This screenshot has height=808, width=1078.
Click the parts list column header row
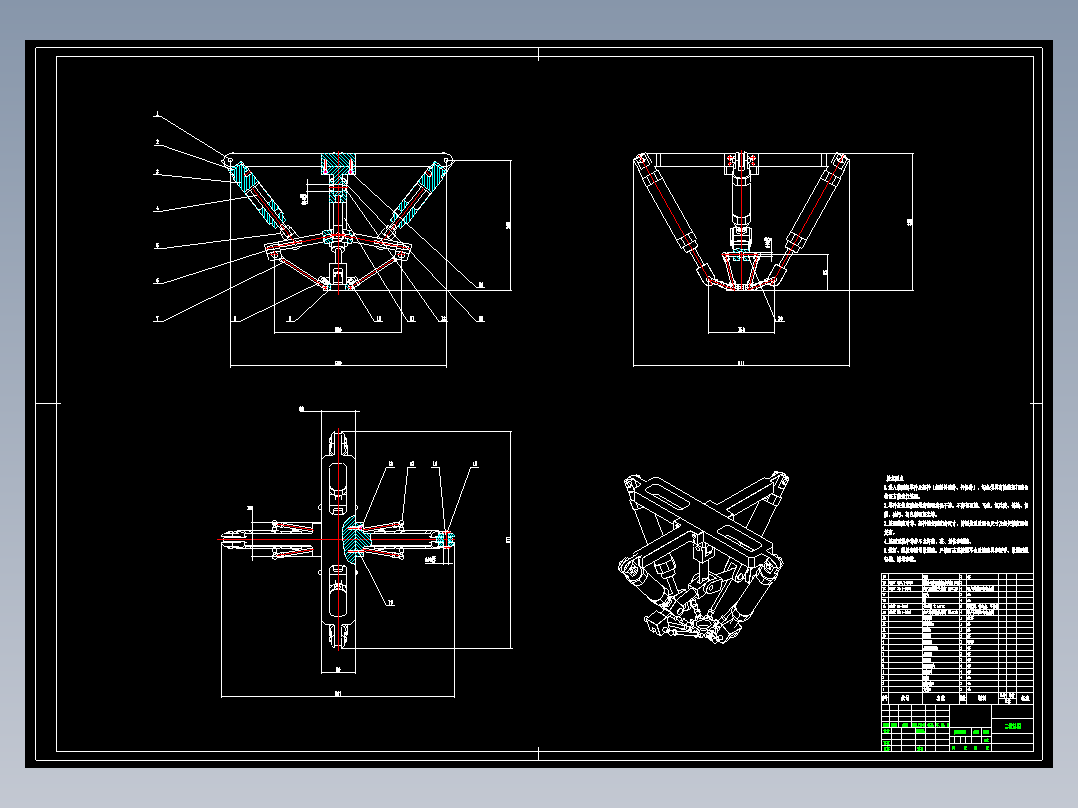(957, 698)
